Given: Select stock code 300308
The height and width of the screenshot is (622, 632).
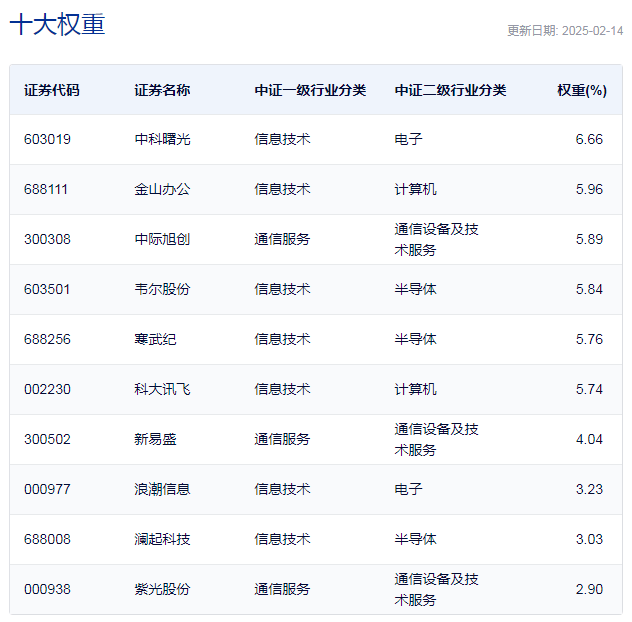Looking at the screenshot, I should tap(47, 239).
